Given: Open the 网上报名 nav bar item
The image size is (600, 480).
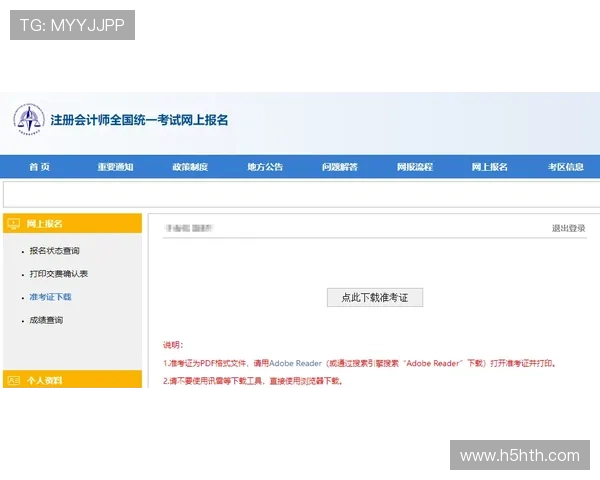Looking at the screenshot, I should [x=489, y=167].
